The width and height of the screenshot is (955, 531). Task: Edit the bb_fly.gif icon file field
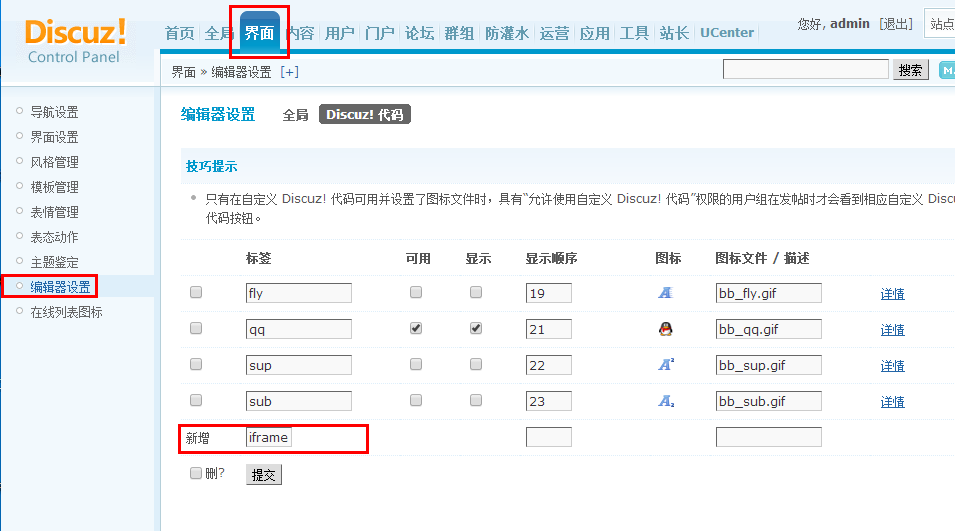769,293
